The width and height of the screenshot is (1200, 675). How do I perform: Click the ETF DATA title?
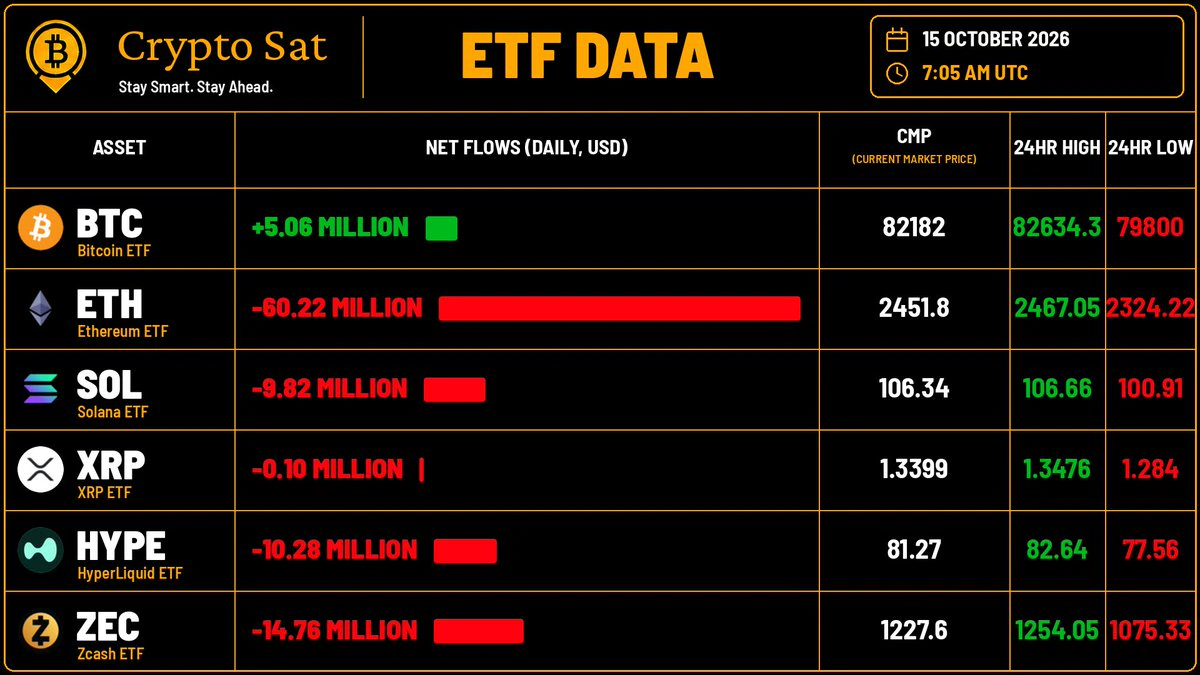[587, 56]
